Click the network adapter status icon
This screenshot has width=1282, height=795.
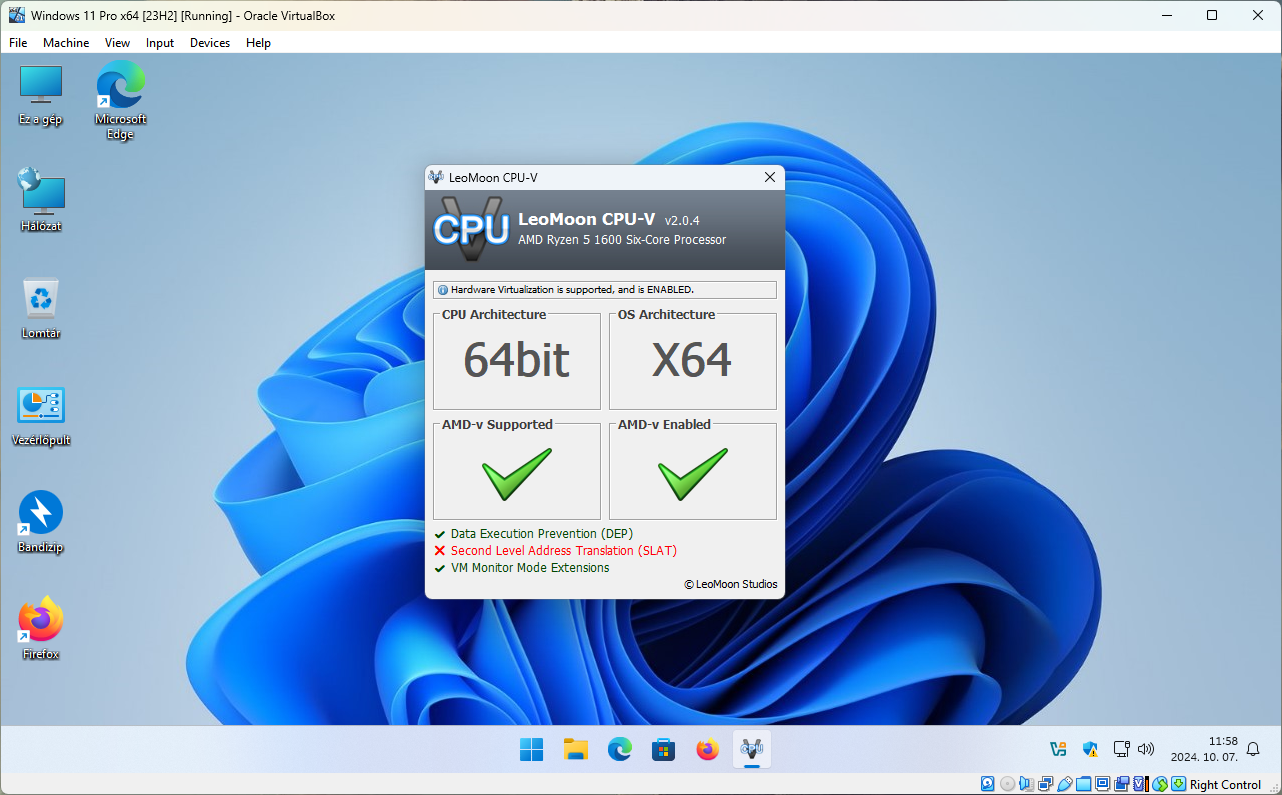pyautogui.click(x=1046, y=784)
